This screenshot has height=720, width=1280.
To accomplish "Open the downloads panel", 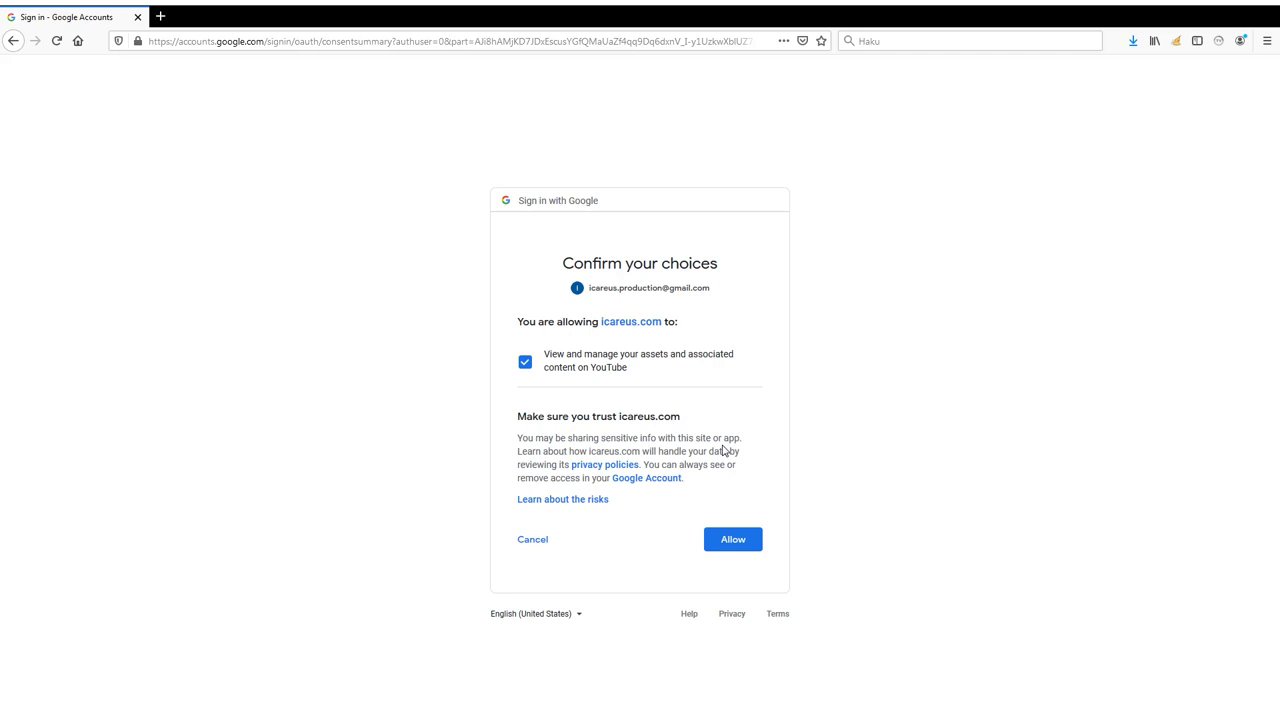I will coord(1133,41).
